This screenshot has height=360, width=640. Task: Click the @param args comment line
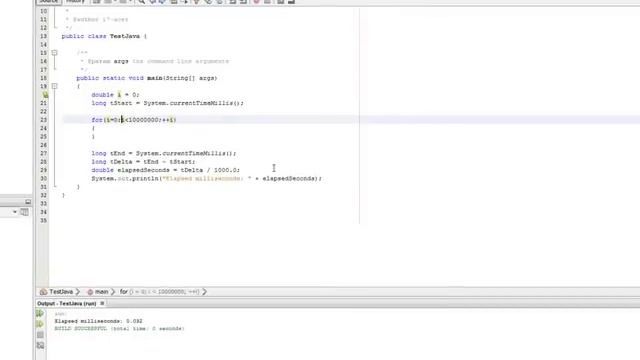pyautogui.click(x=155, y=61)
